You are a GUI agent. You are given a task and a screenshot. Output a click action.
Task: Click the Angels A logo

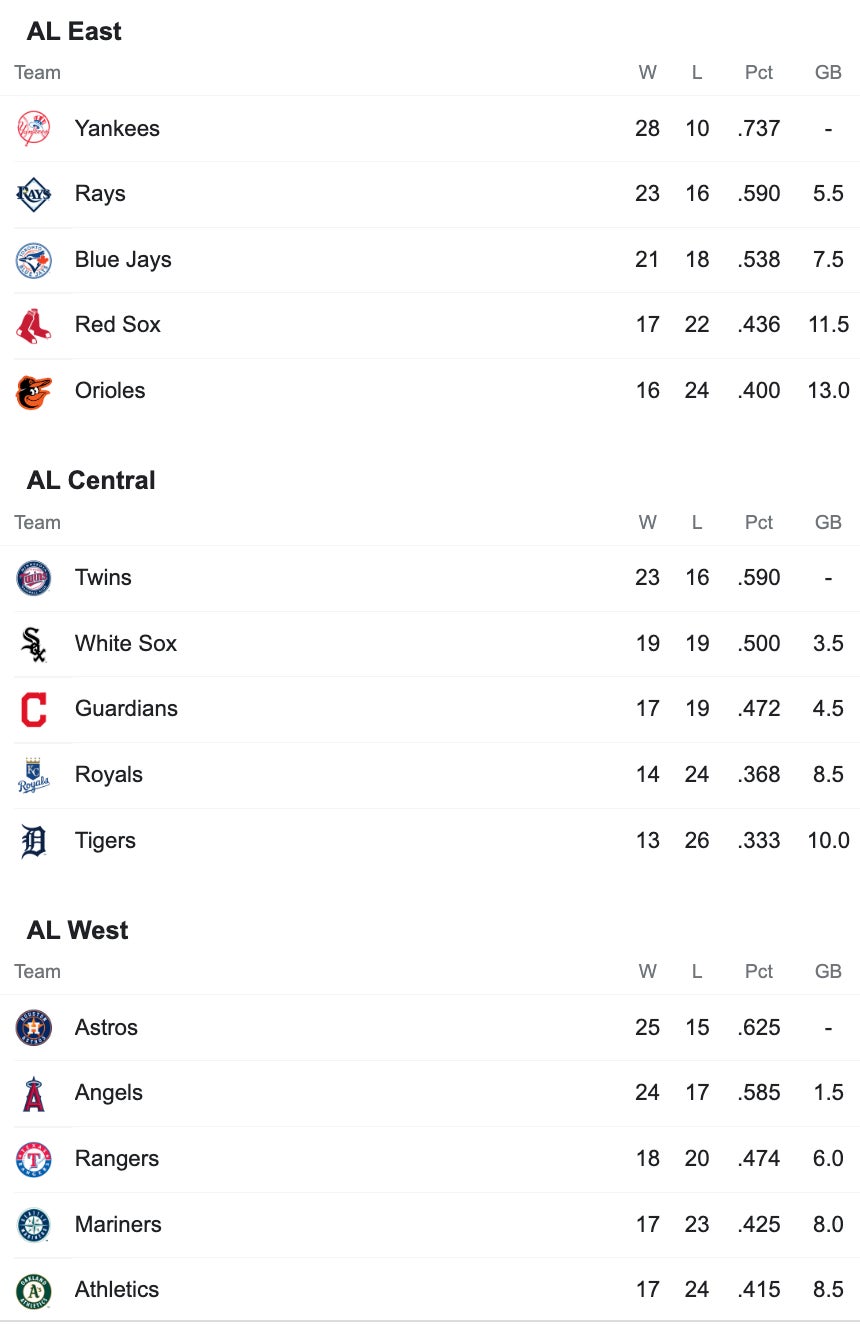[x=34, y=1093]
